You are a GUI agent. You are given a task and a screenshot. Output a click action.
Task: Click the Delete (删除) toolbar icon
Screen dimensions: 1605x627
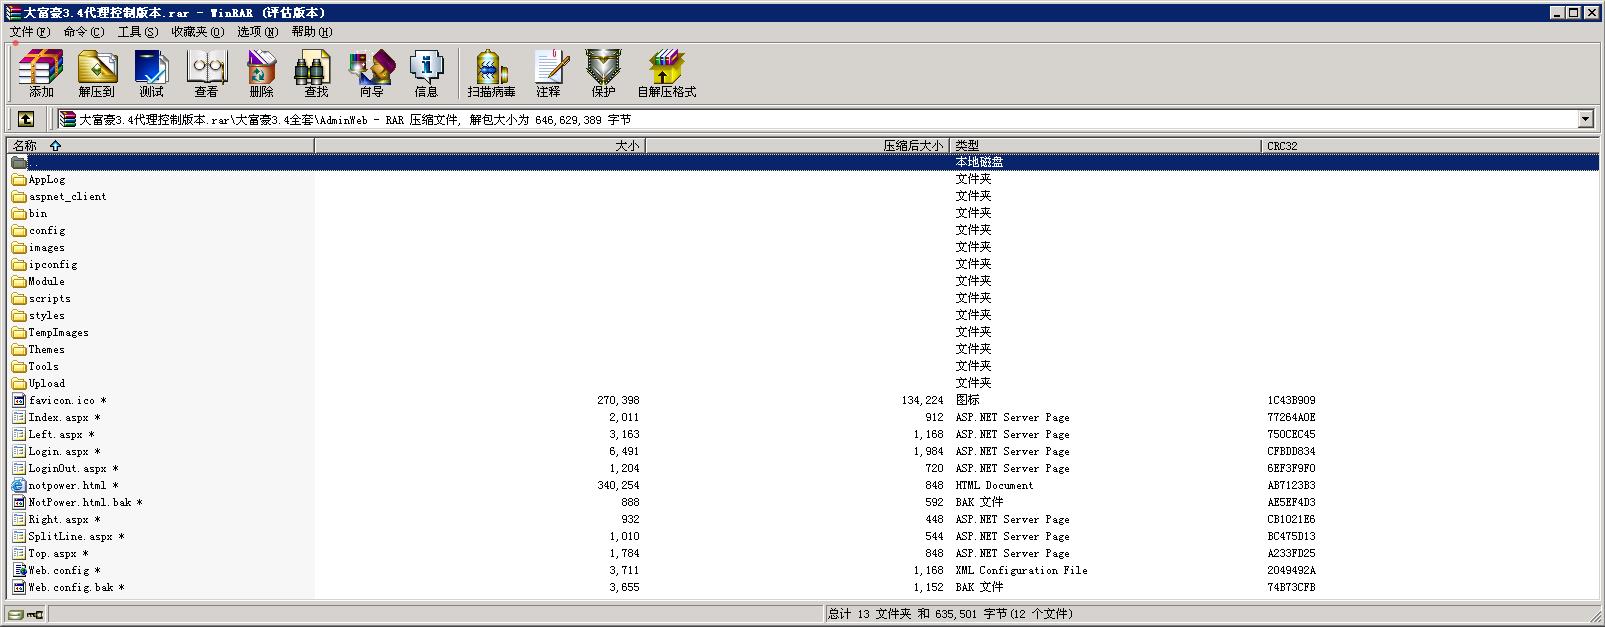click(261, 73)
